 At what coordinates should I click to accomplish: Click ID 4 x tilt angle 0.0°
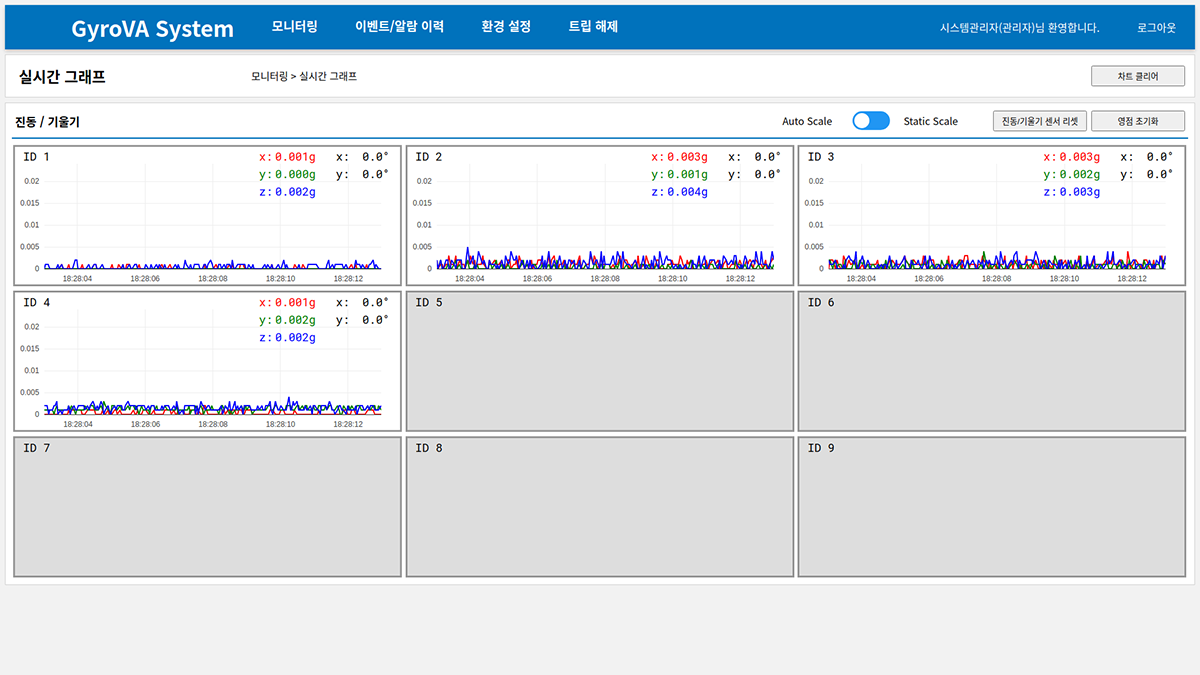(362, 302)
